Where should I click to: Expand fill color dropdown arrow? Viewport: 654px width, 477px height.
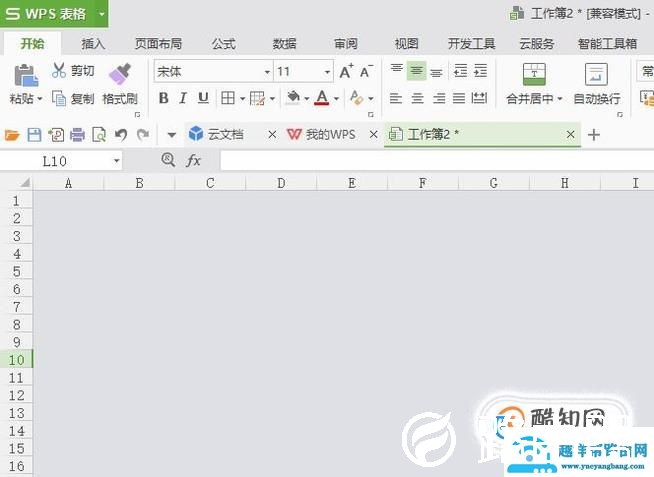coord(307,99)
